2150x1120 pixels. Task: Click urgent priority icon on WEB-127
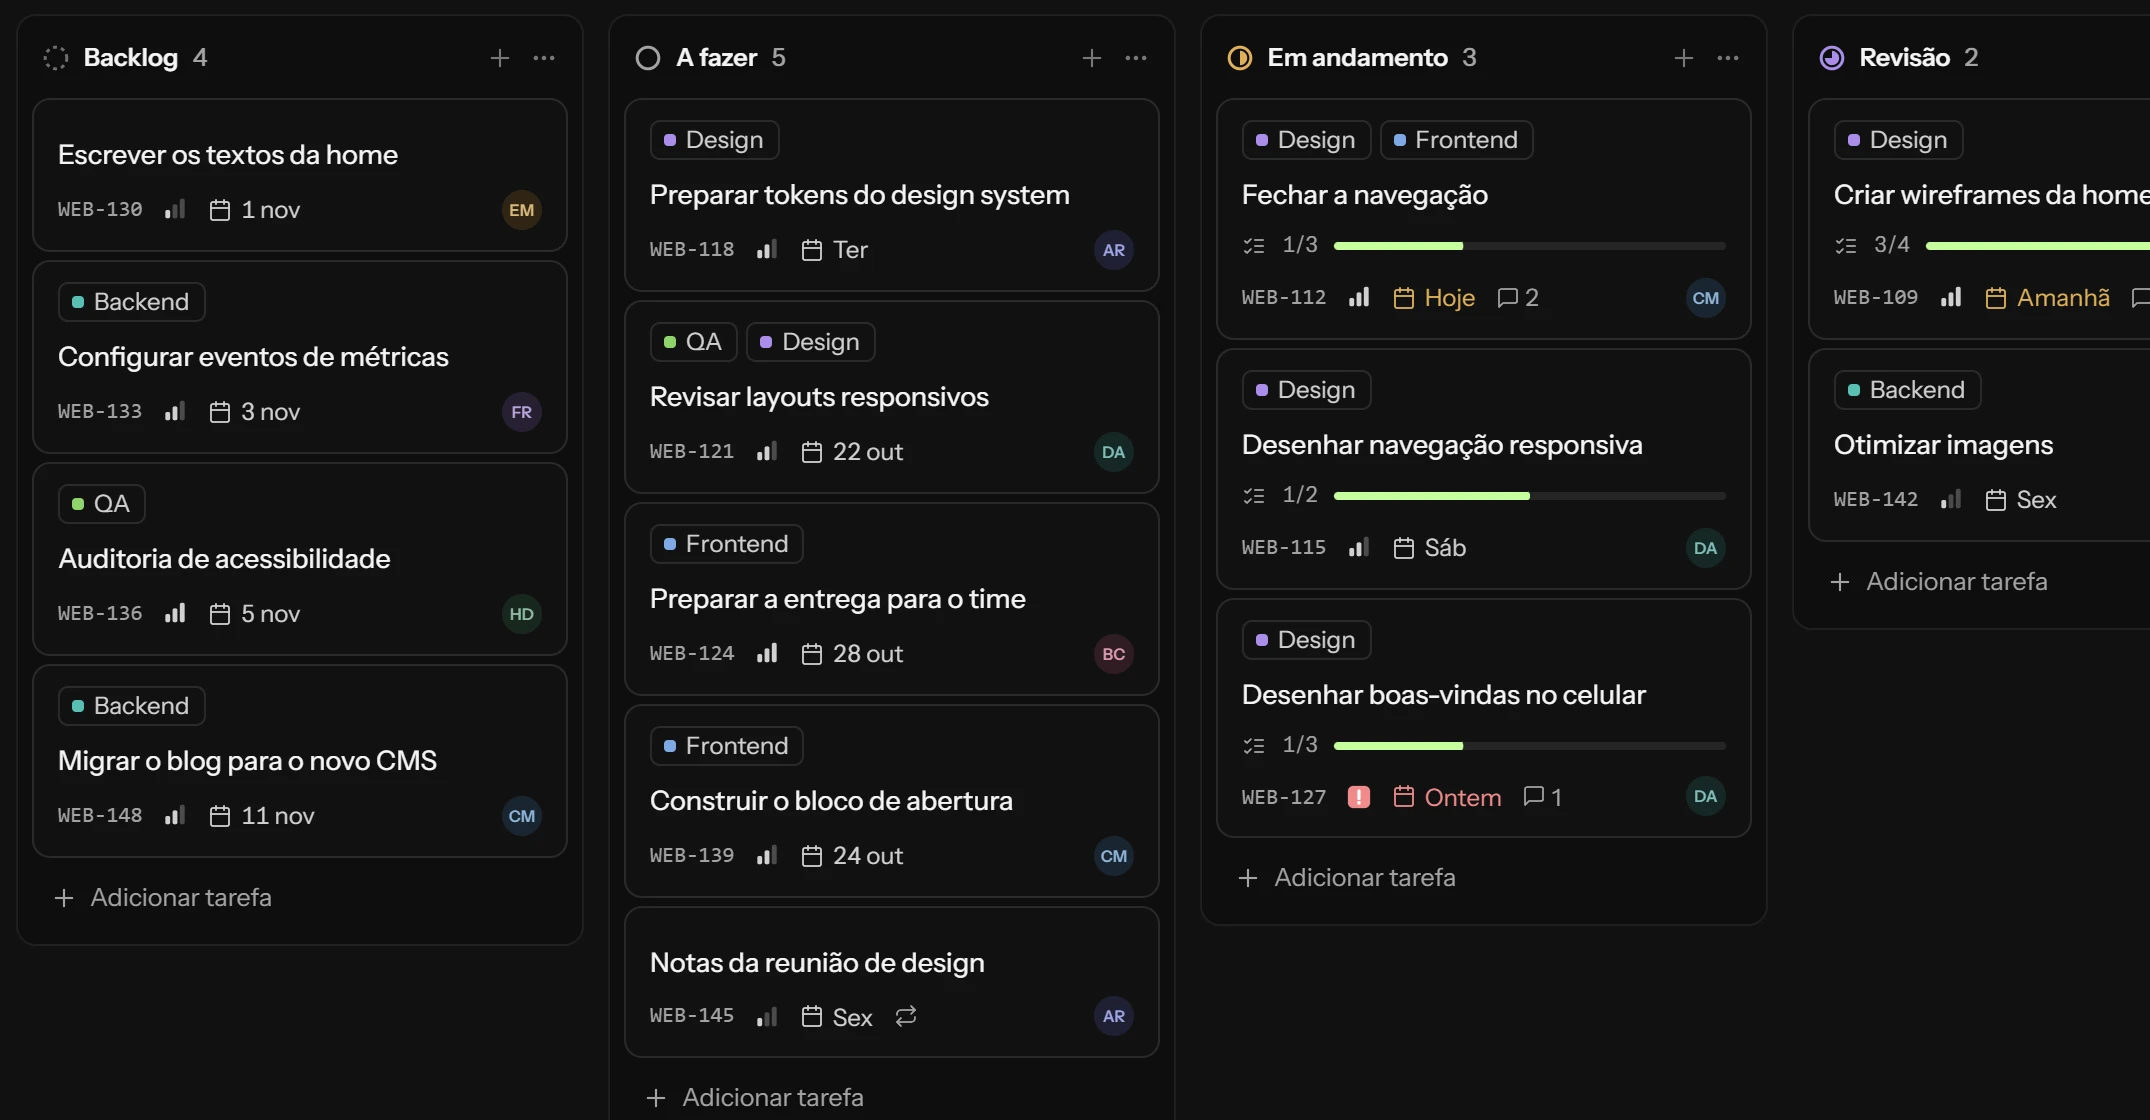[1359, 797]
